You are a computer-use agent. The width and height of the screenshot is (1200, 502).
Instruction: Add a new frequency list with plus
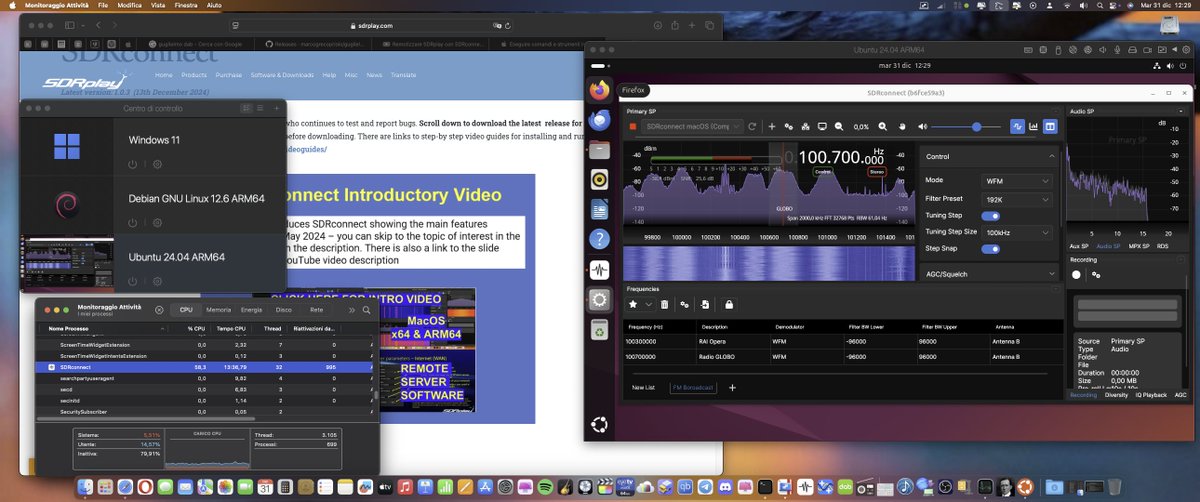tap(732, 387)
